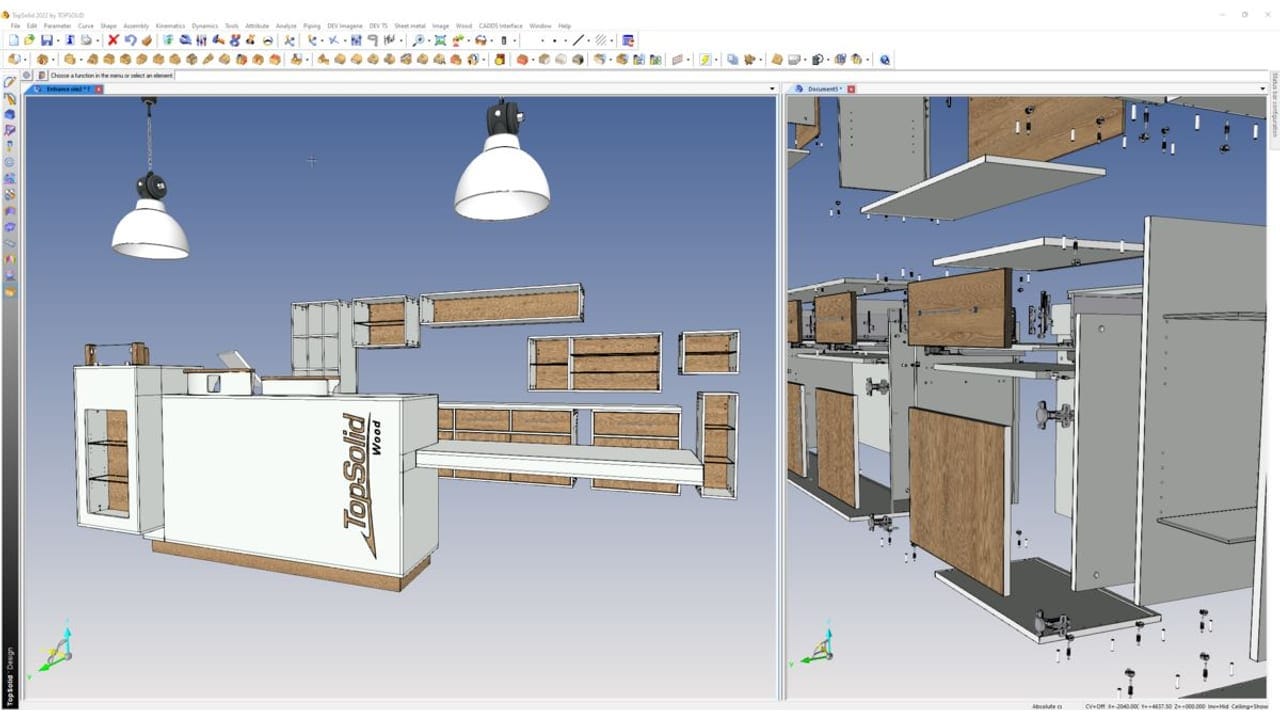1280x720 pixels.
Task: Click Inv=Hid in the status bar
Action: pyautogui.click(x=1218, y=706)
